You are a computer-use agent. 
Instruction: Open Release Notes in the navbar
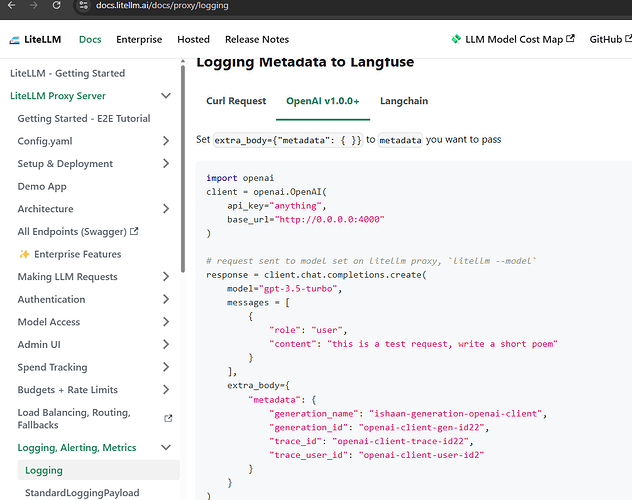[257, 40]
